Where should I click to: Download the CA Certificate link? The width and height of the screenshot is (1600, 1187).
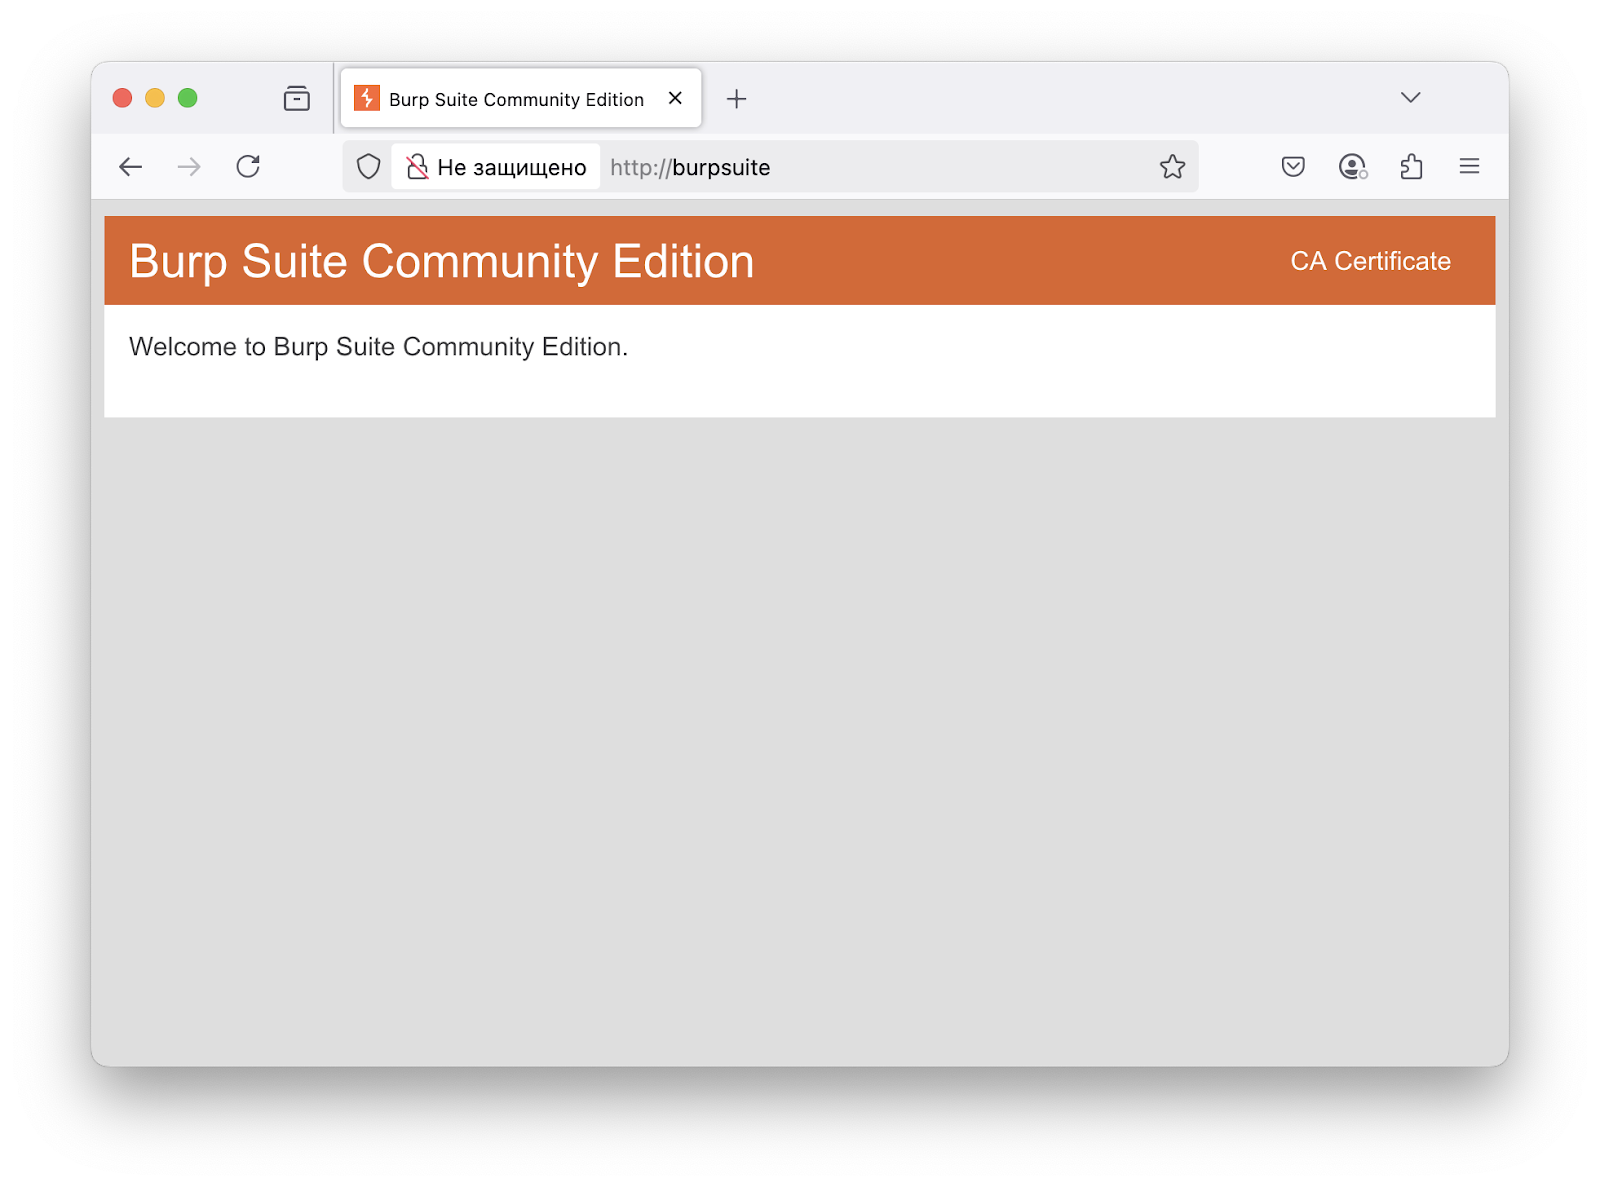coord(1370,261)
